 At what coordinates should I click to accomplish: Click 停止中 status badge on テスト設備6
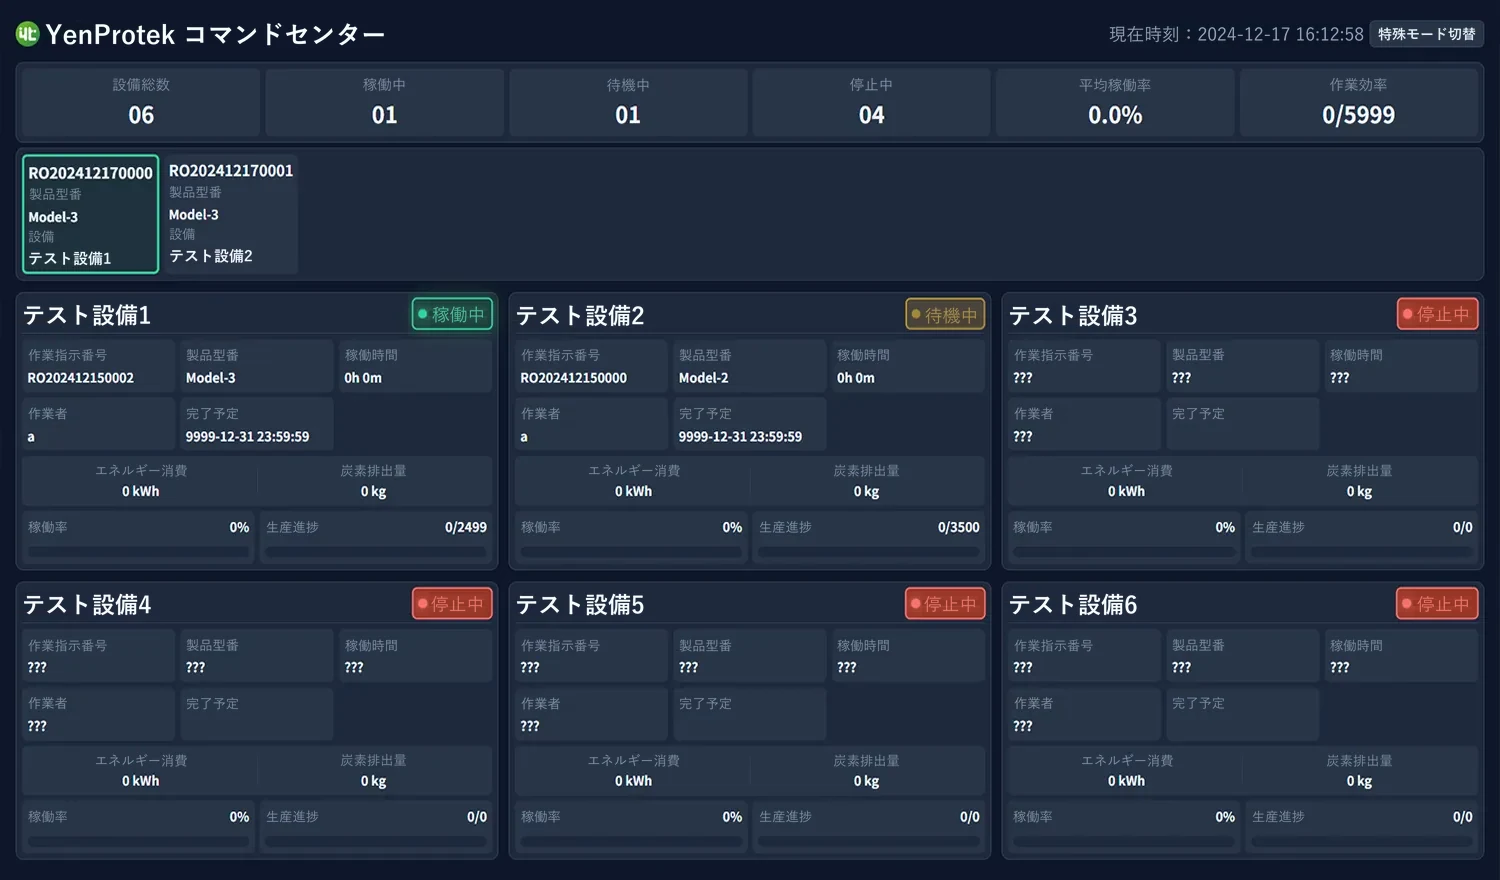pos(1437,604)
